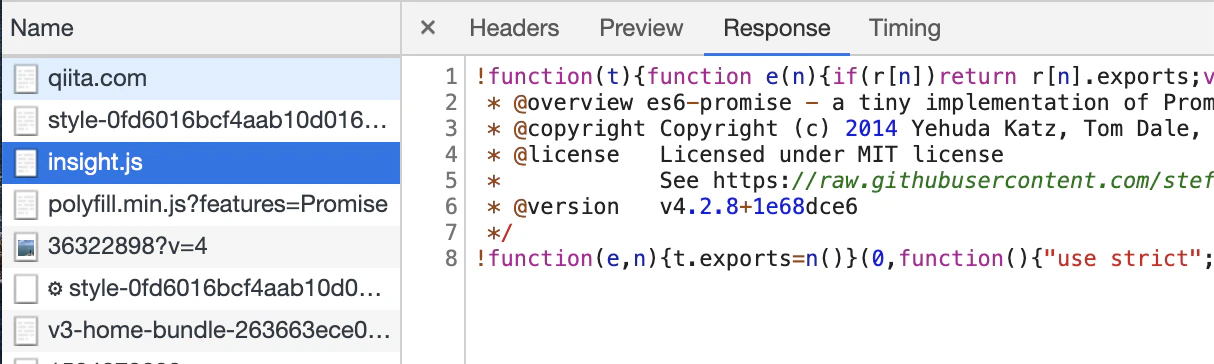Select the style-0fd6016bcf4aab10d016 stylesheet request
This screenshot has width=1214, height=364.
pos(200,120)
